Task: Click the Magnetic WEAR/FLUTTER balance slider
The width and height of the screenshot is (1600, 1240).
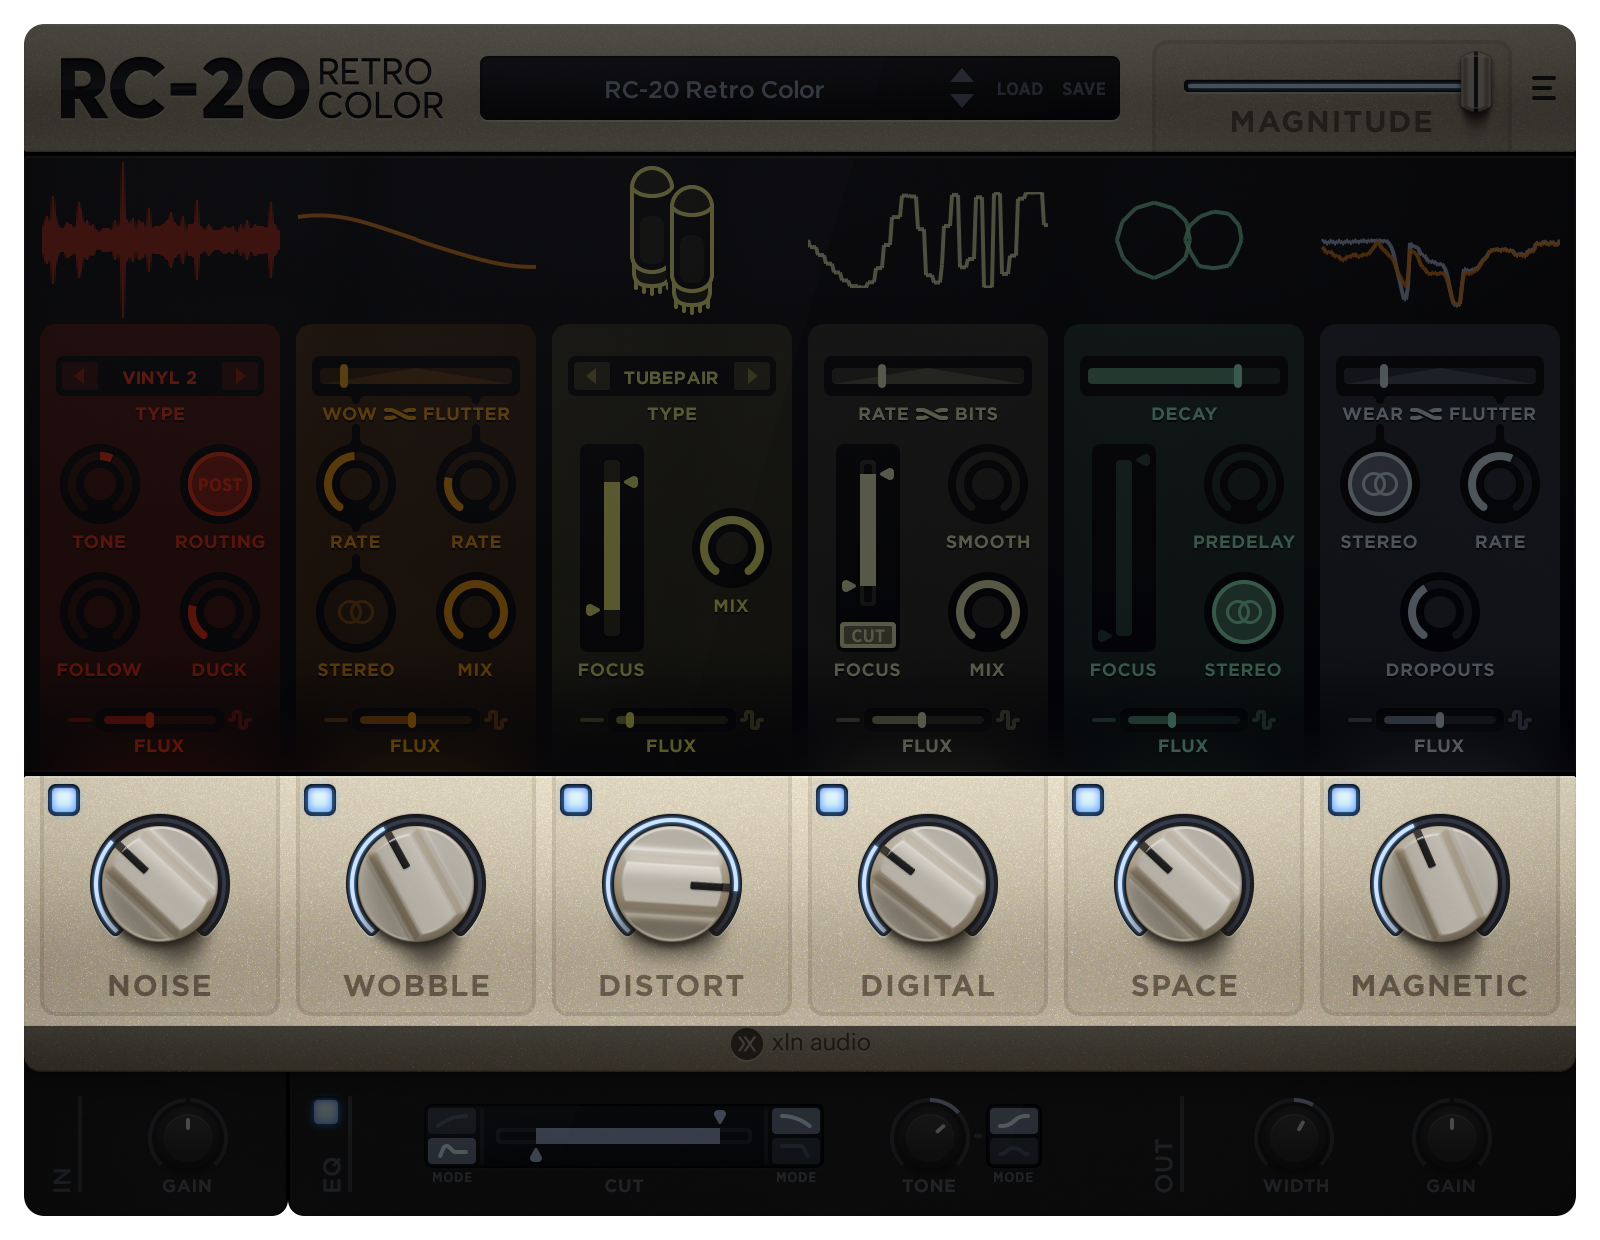Action: (1440, 377)
